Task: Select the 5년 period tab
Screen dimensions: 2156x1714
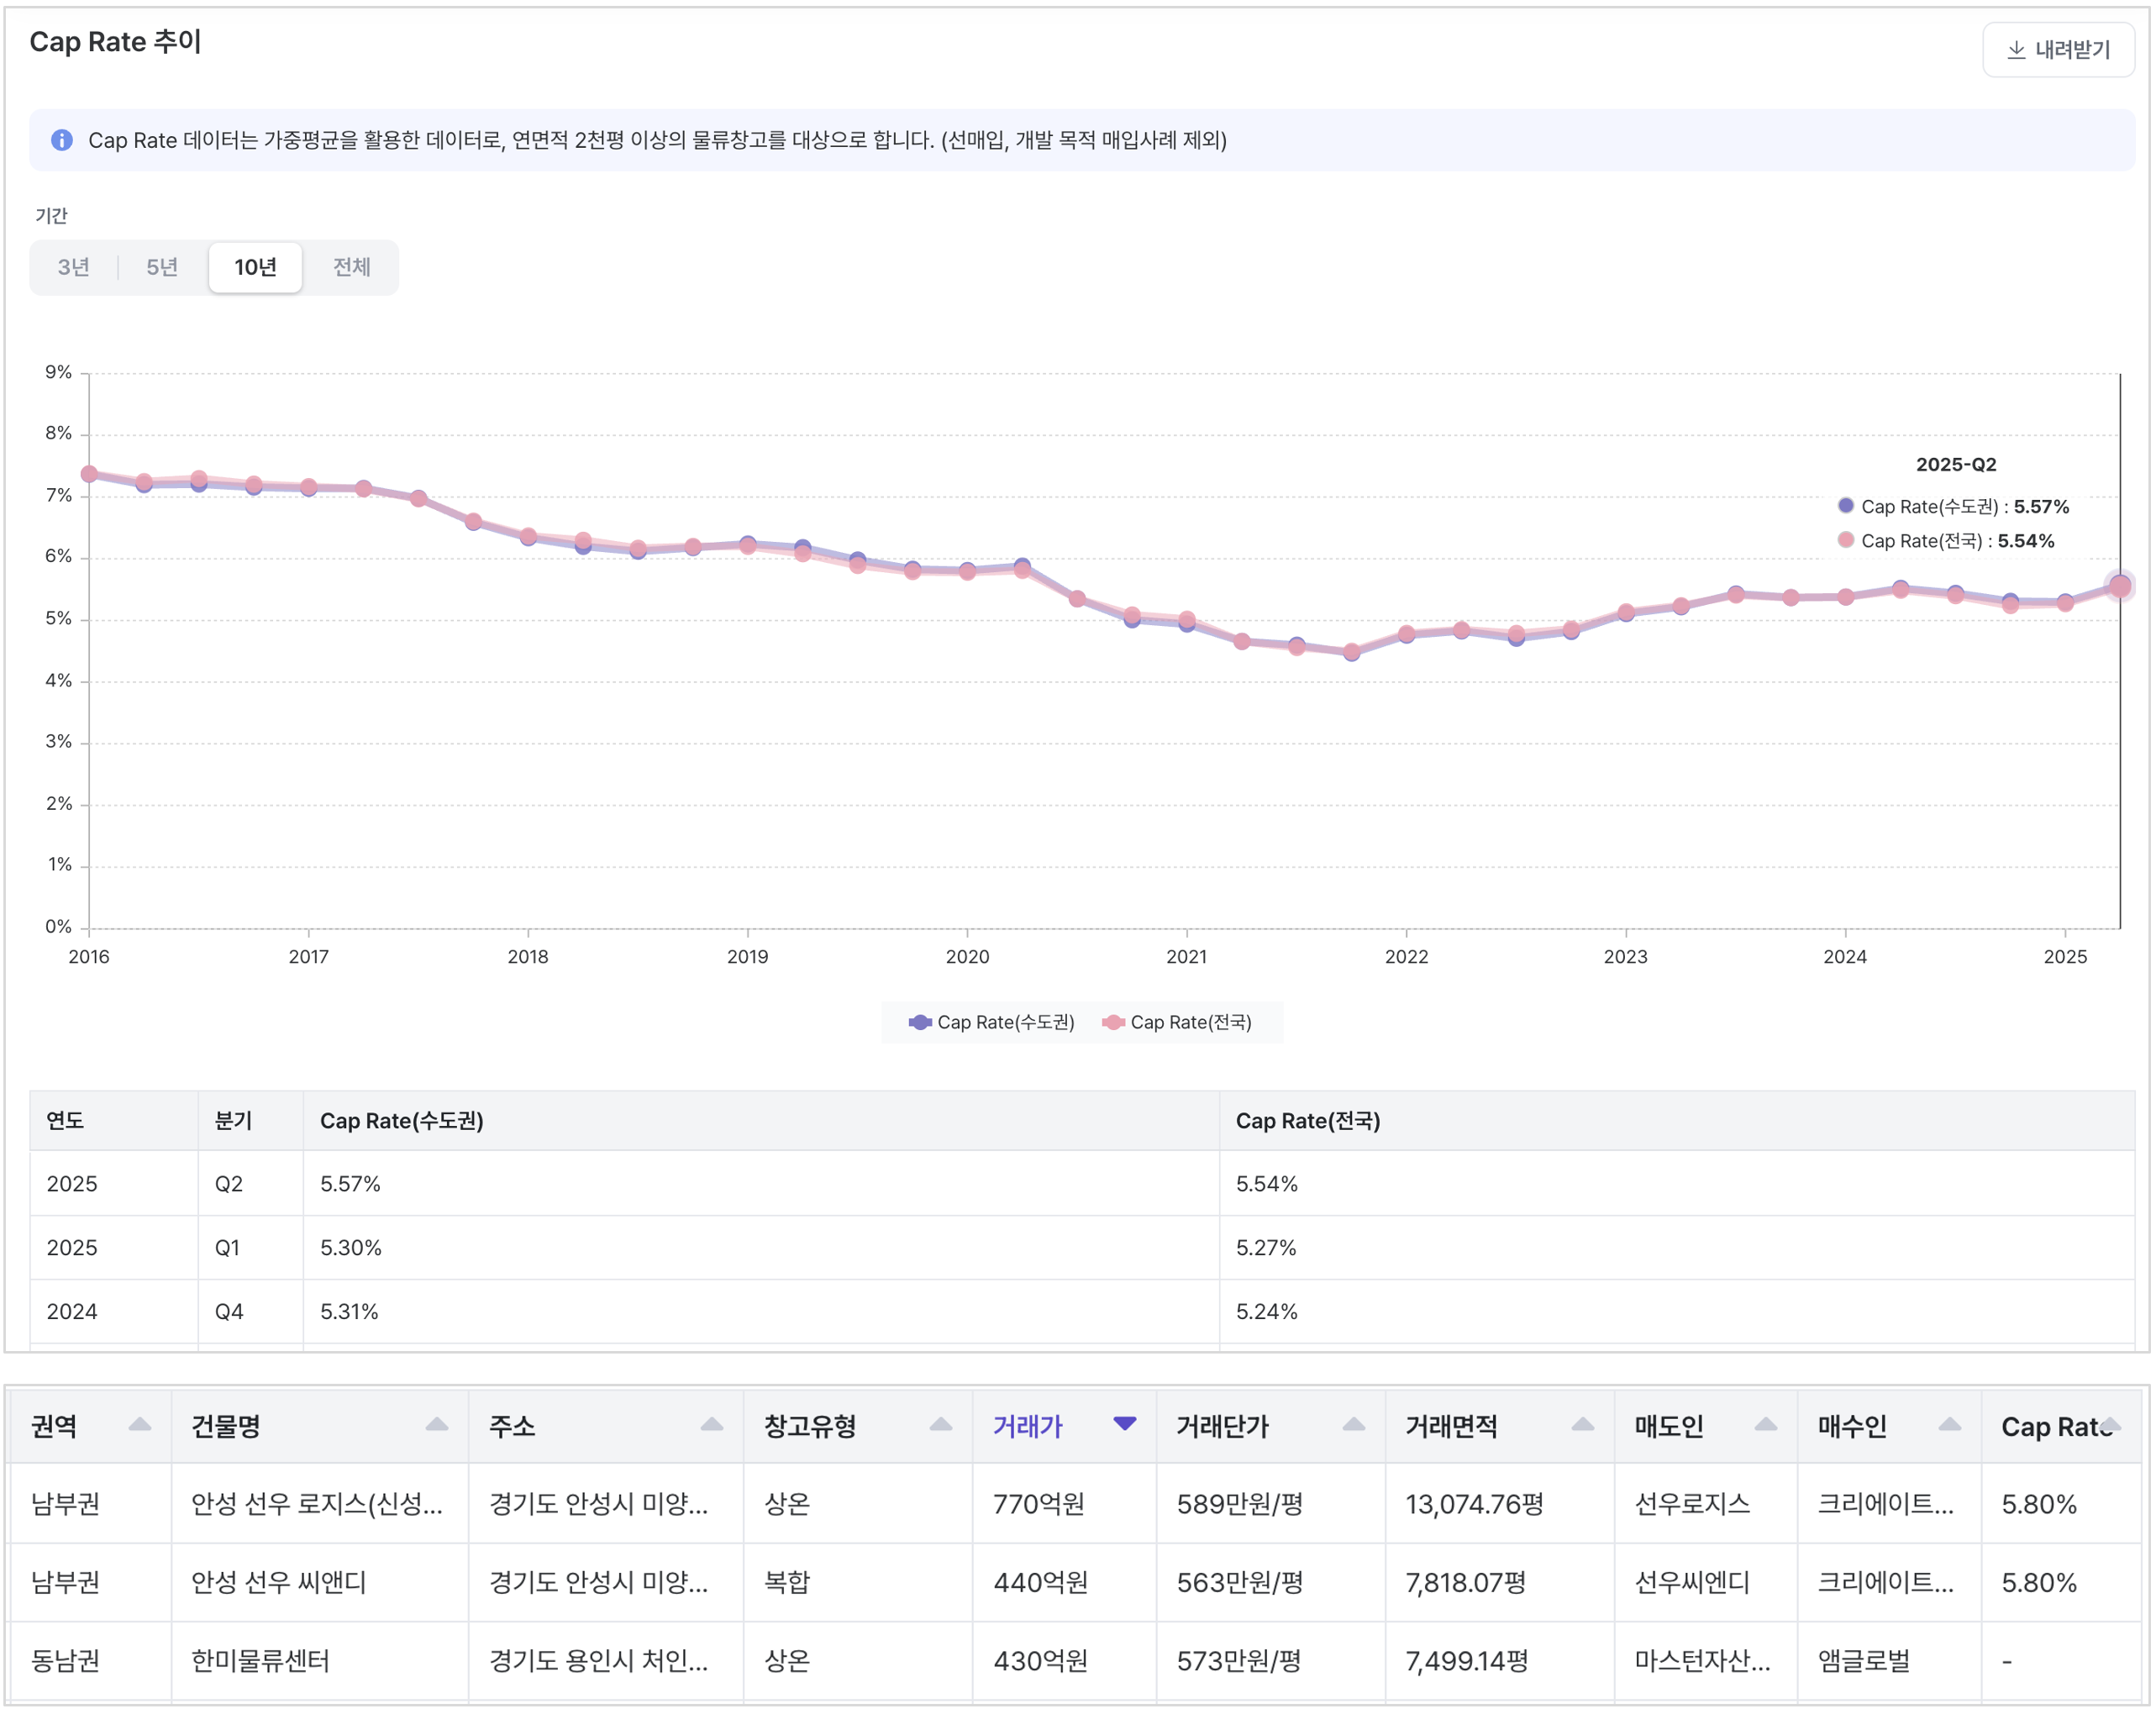Action: point(162,267)
